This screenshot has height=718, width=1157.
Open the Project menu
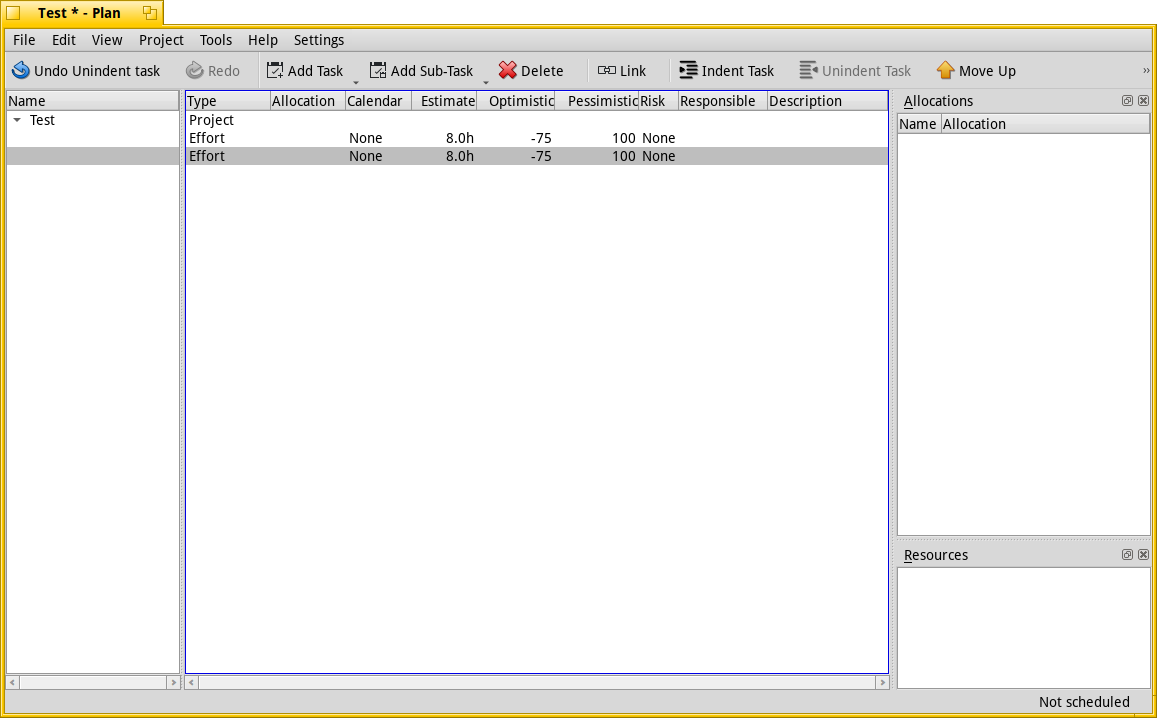(161, 40)
